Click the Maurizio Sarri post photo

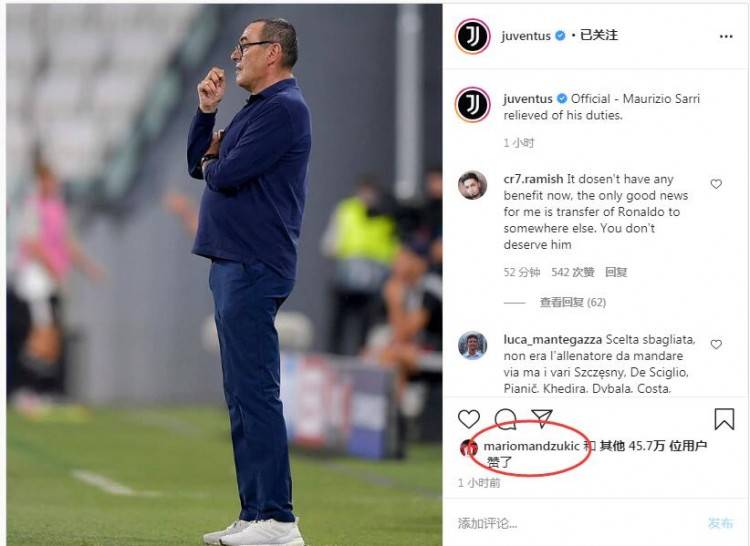[x=224, y=275]
